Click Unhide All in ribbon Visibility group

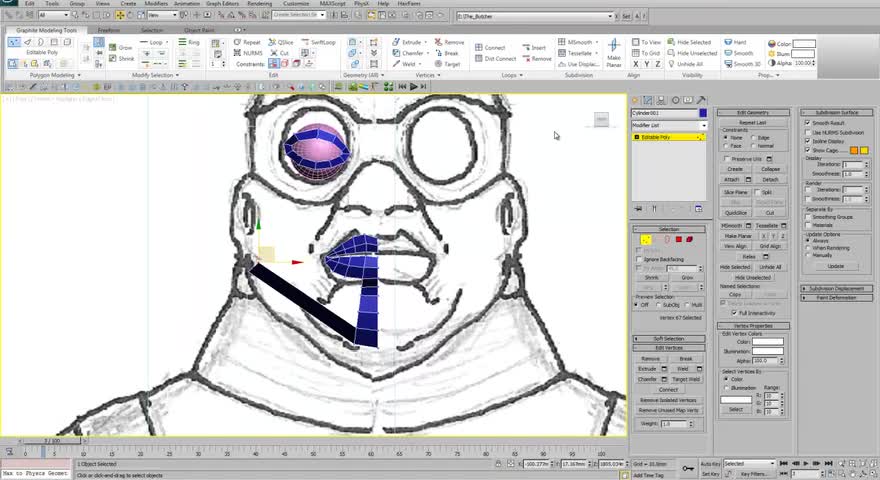click(685, 64)
